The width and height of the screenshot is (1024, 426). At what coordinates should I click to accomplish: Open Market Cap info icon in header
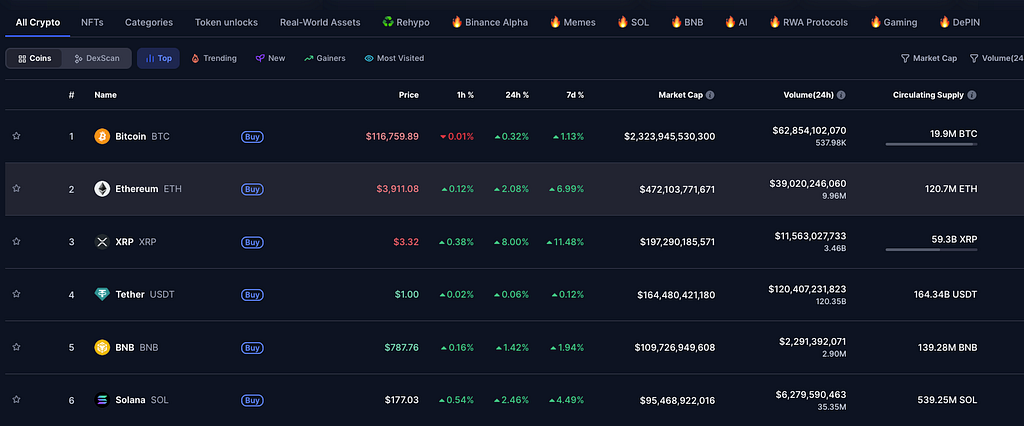710,95
